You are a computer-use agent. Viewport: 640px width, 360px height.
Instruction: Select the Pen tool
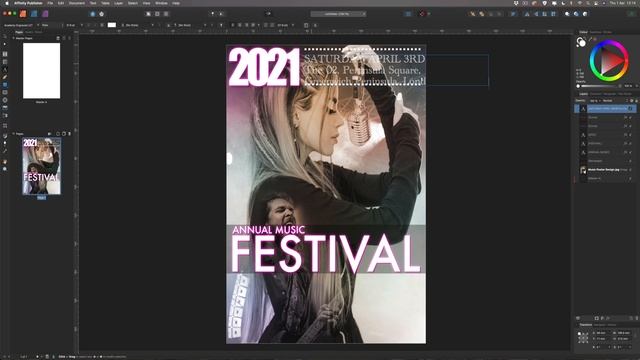[x=5, y=77]
